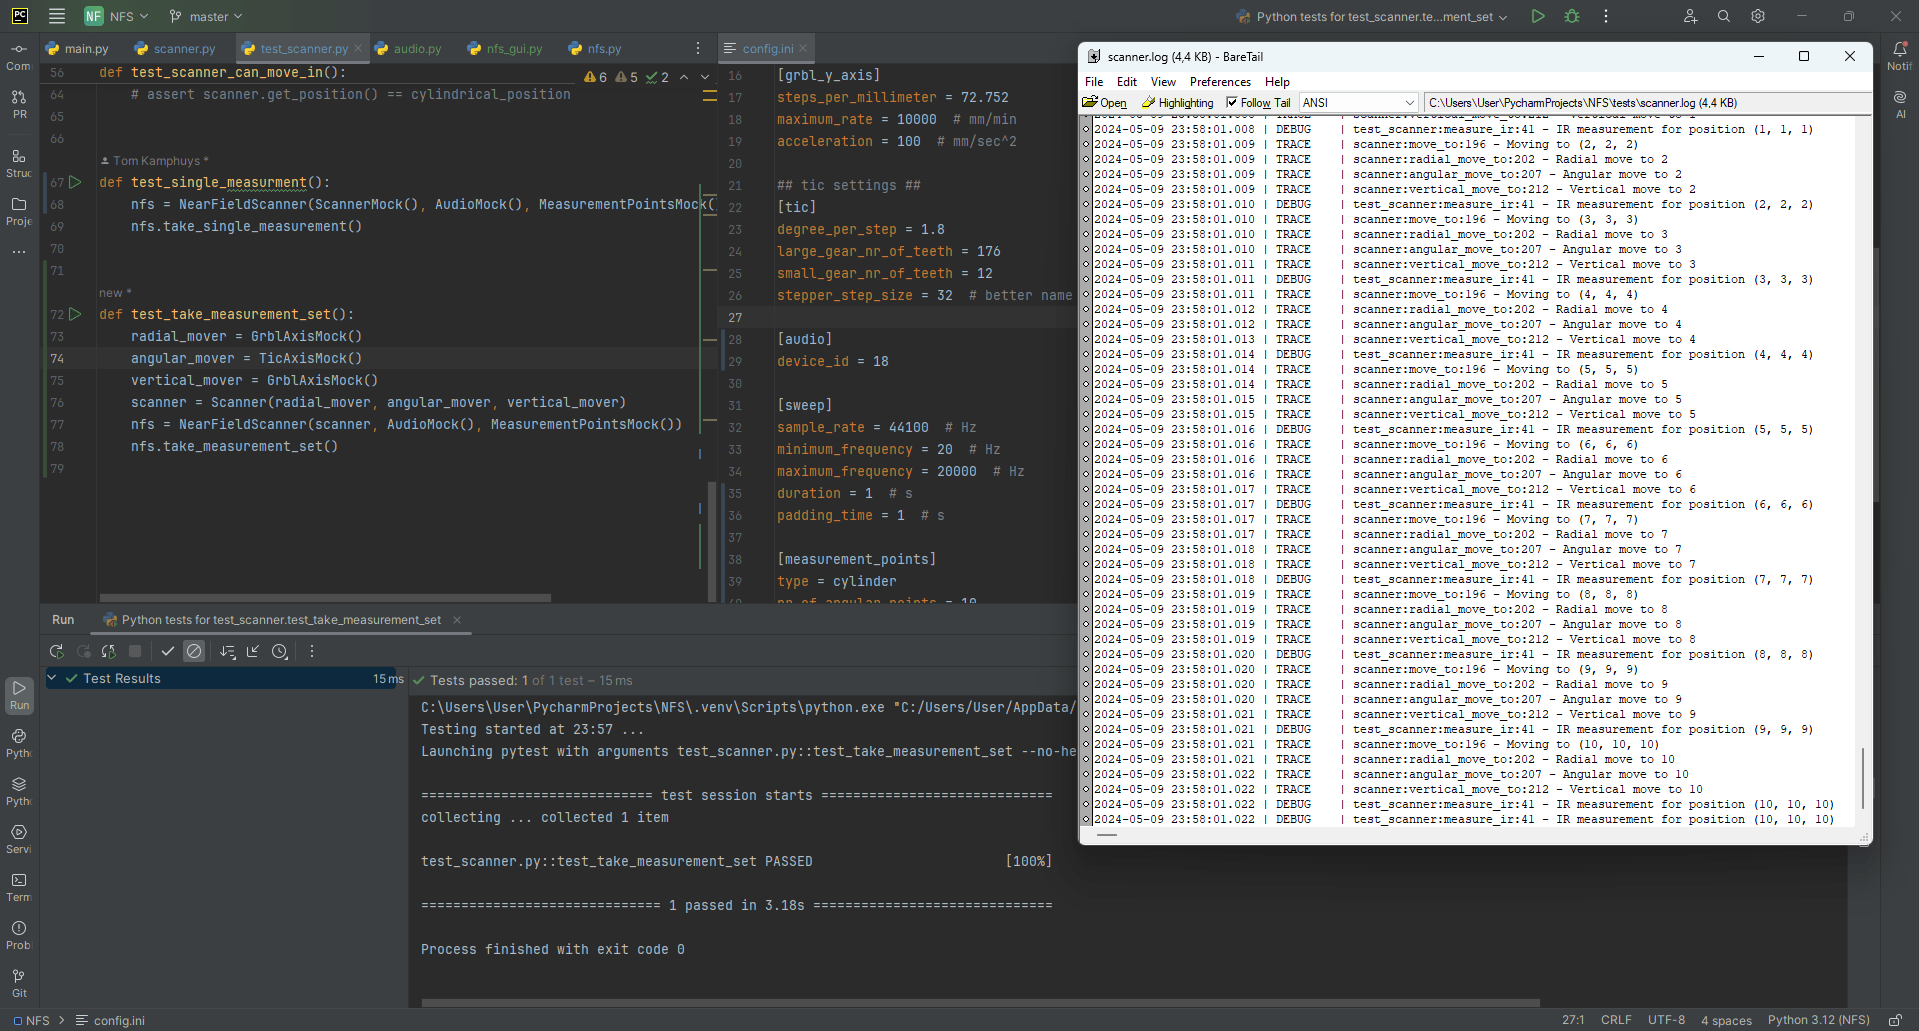Screen dimensions: 1919x1031
Task: Close the Python tests run tab
Action: pos(457,620)
